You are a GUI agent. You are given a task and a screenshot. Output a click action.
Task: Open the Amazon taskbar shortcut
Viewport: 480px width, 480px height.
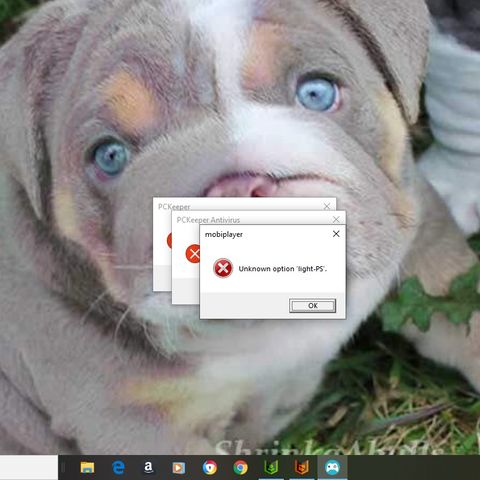(149, 468)
